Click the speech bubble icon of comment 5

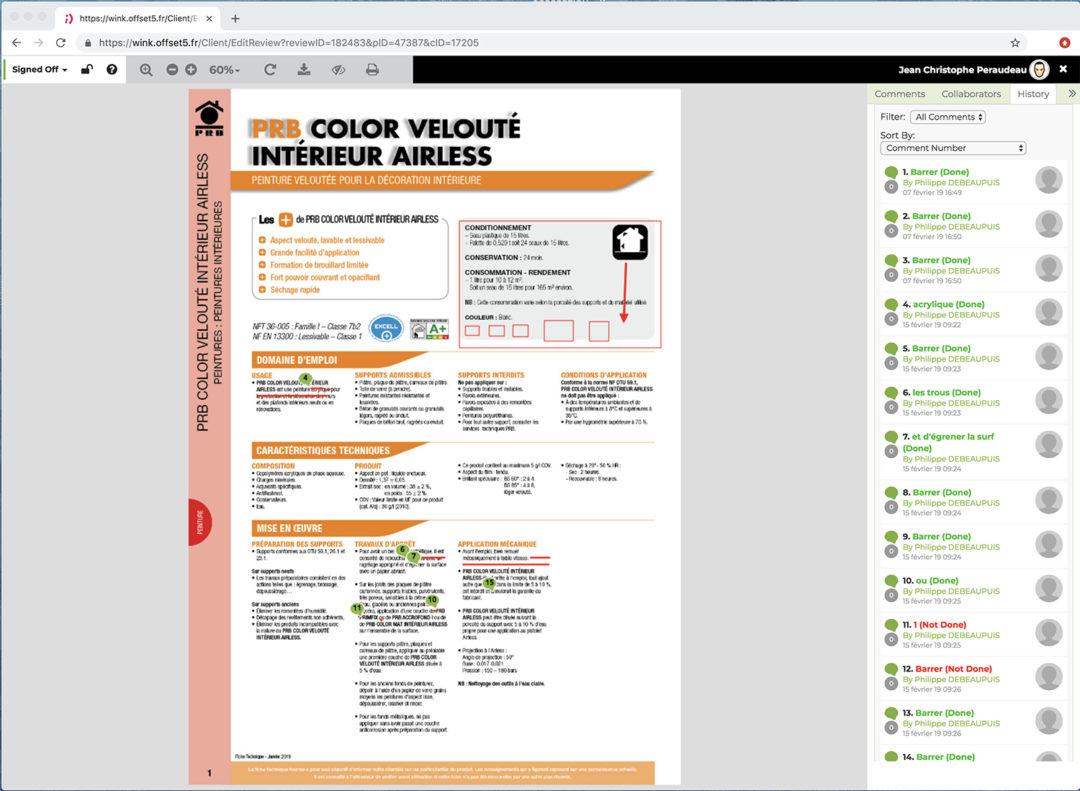891,349
